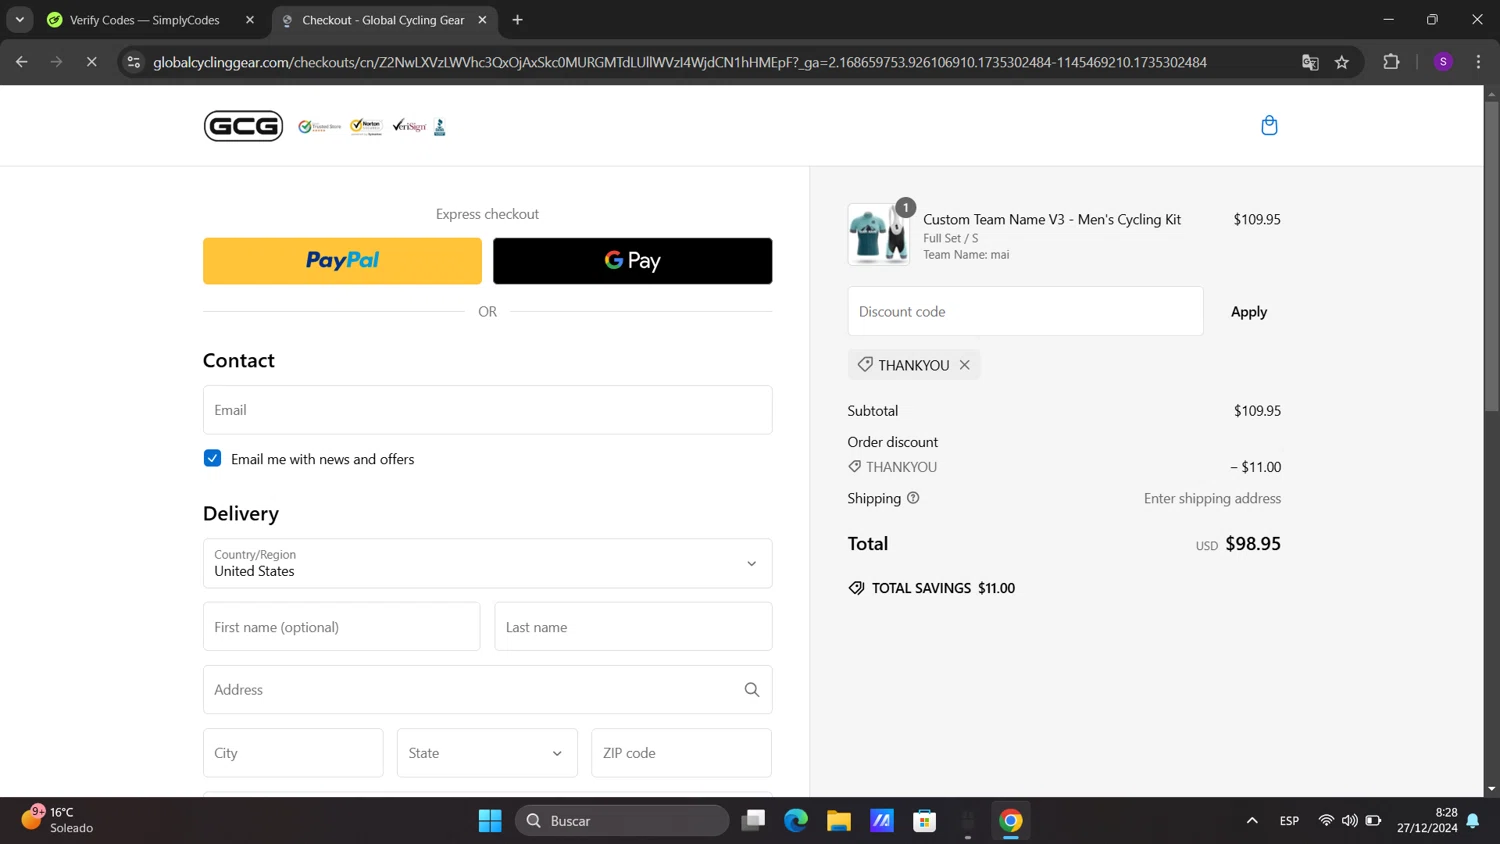
Task: Click the GCG store logo
Action: pos(243,126)
